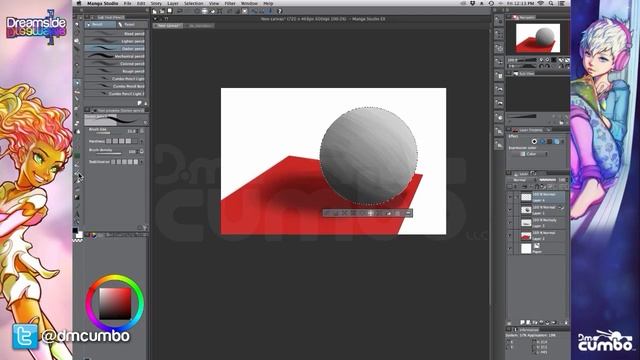Click the color wheel tab icon above color wheel
Image resolution: width=640 pixels, height=360 pixels.
tap(94, 235)
